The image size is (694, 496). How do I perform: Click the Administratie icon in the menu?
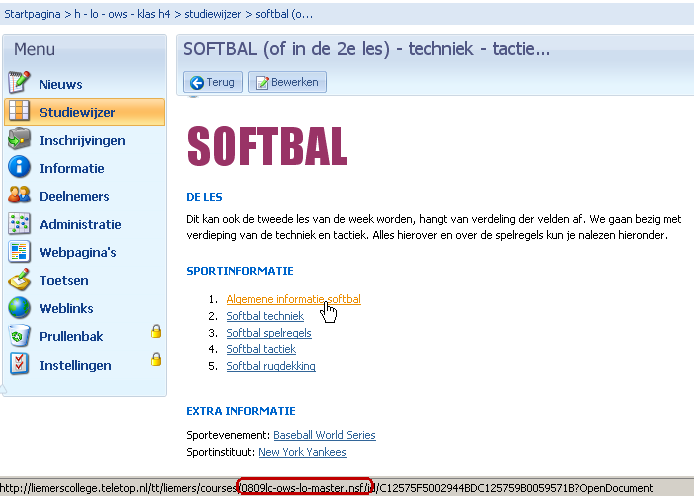pos(19,223)
